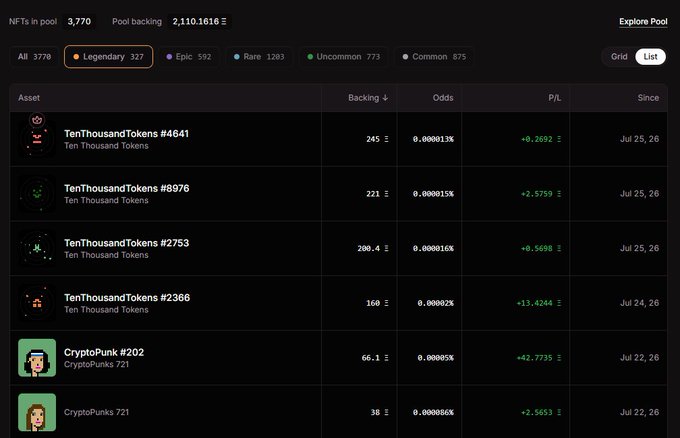Select the 245 backing value

(x=377, y=139)
